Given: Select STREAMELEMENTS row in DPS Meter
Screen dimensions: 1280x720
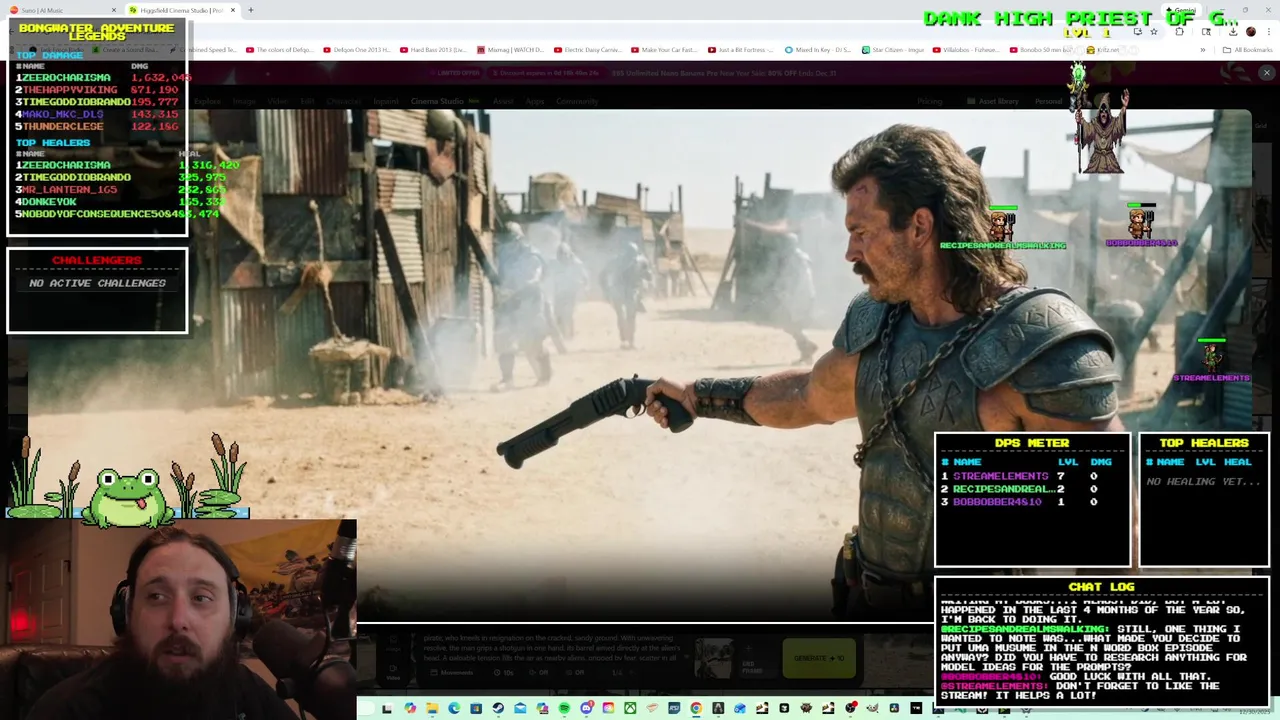Looking at the screenshot, I should [x=1030, y=476].
